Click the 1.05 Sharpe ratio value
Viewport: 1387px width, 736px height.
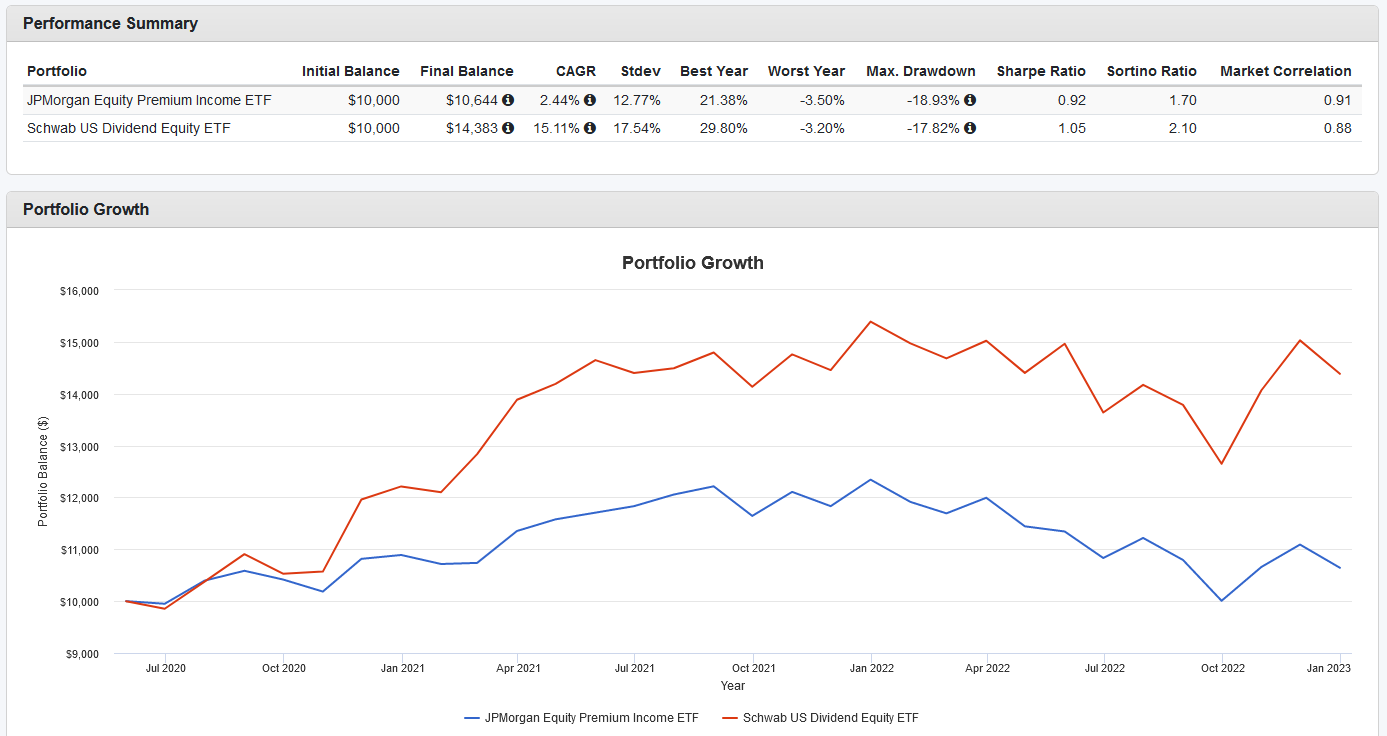pyautogui.click(x=1072, y=128)
